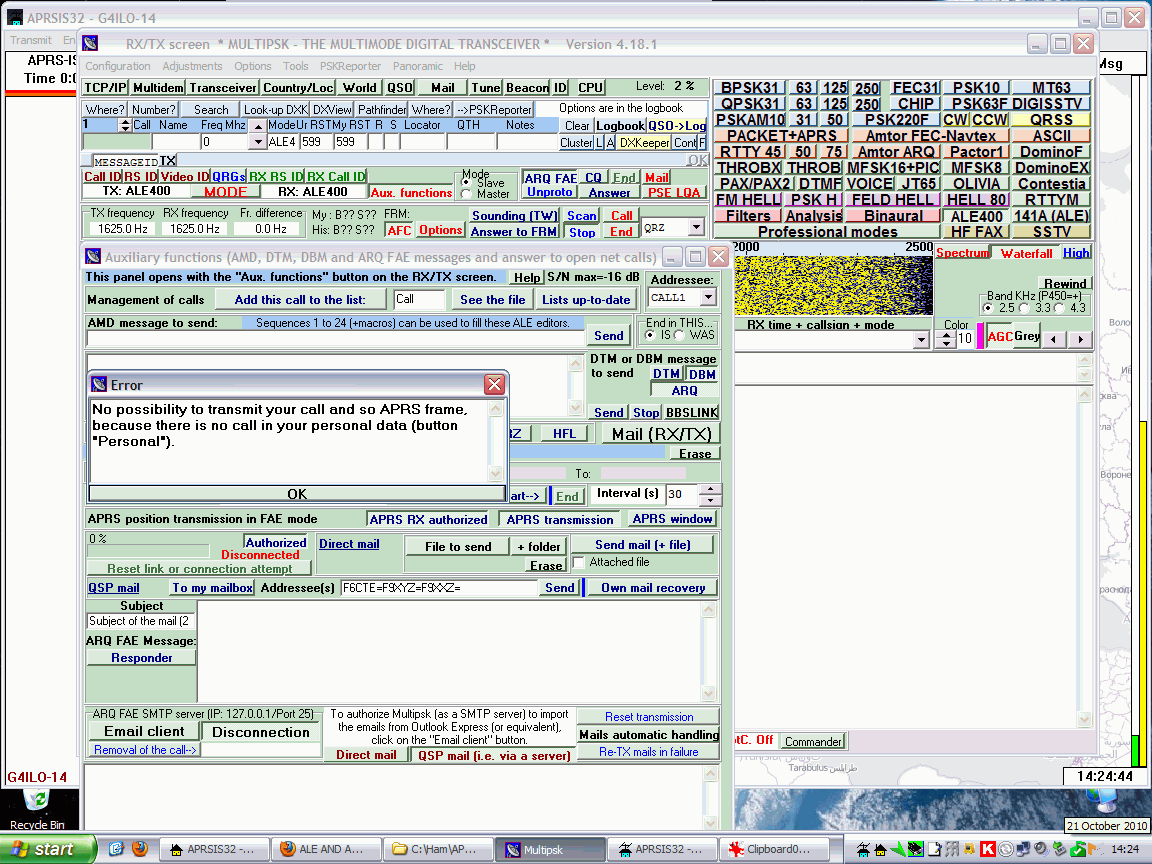The width and height of the screenshot is (1152, 864).
Task: Switch to Spectrum view
Action: 962,253
